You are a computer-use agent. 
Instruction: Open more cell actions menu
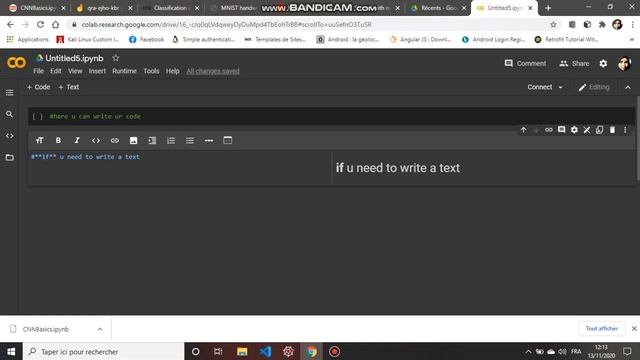pos(625,130)
